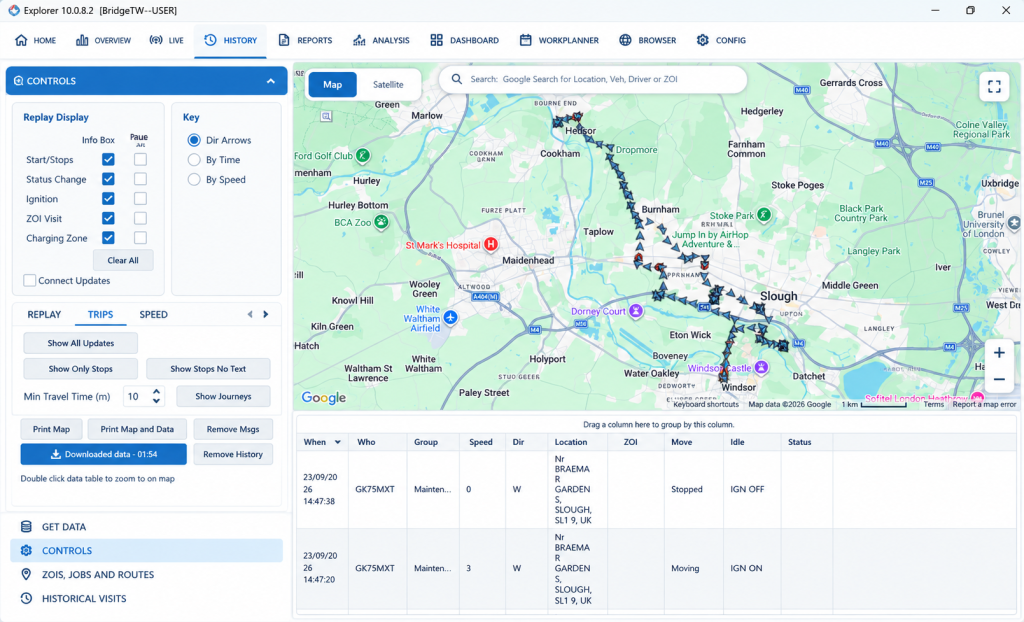
Task: Switch to the Speed tab
Action: click(153, 314)
